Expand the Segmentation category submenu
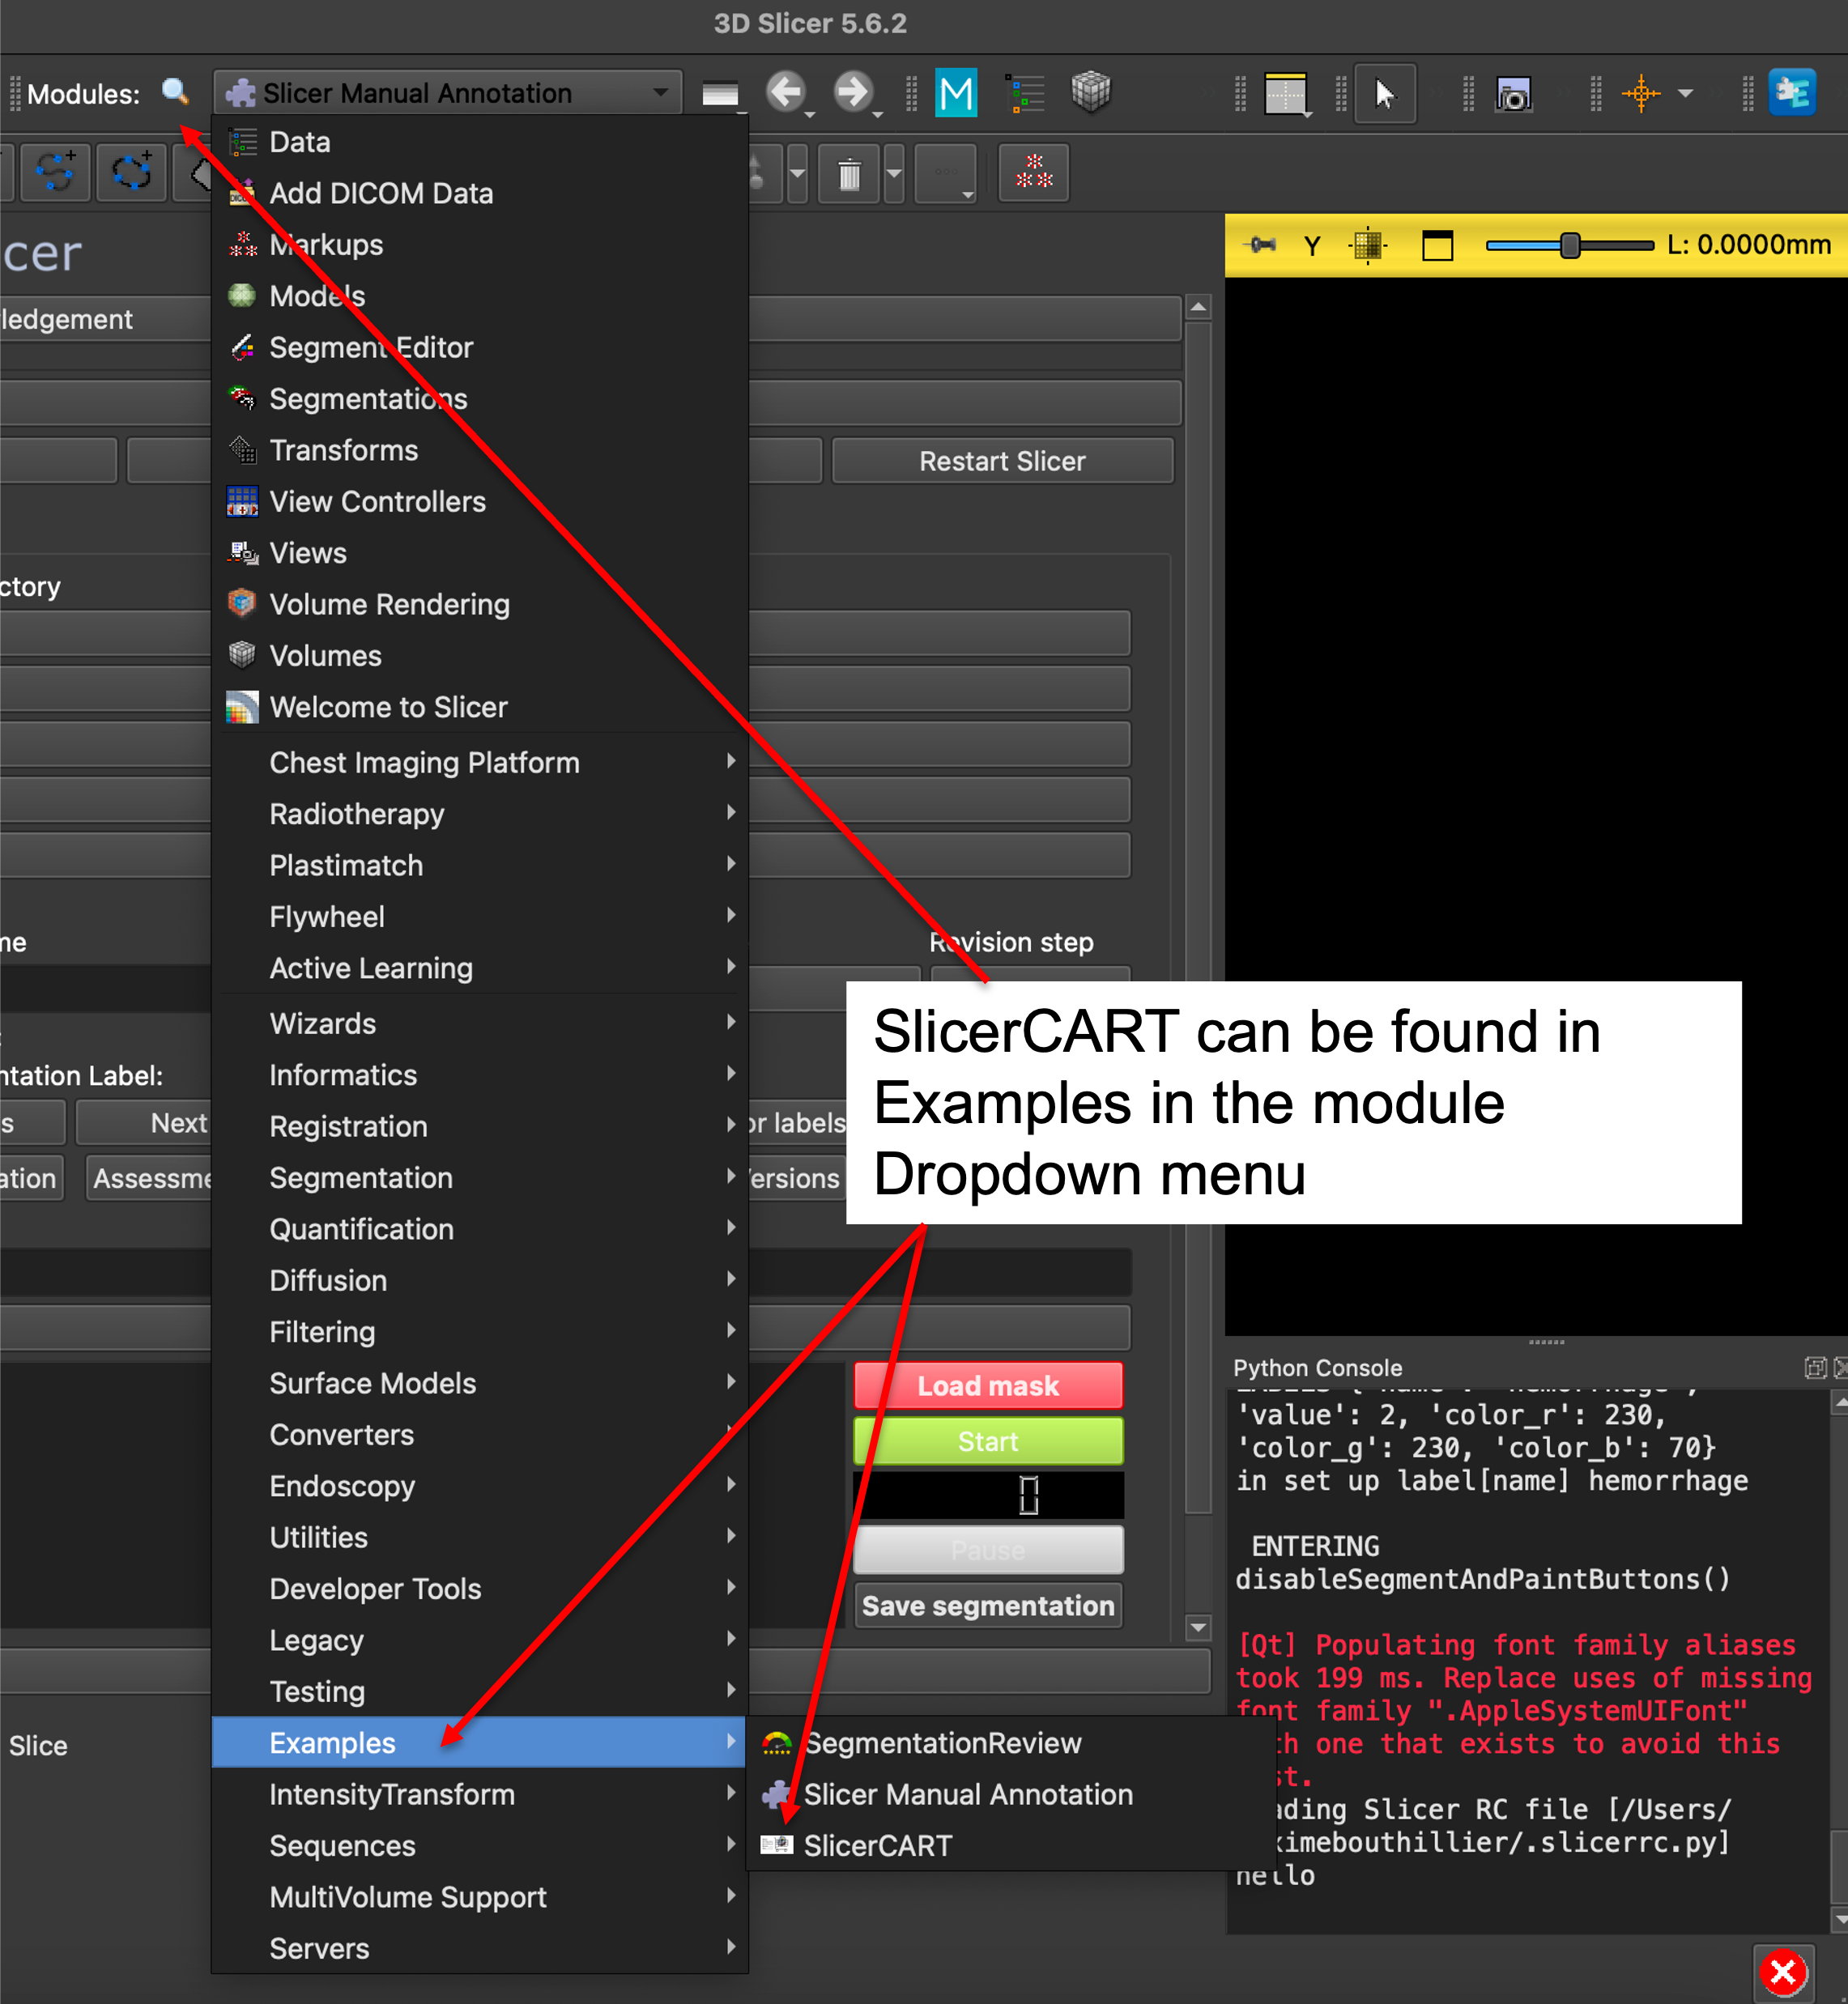Screen dimensions: 1848x2004 pyautogui.click(x=480, y=1178)
